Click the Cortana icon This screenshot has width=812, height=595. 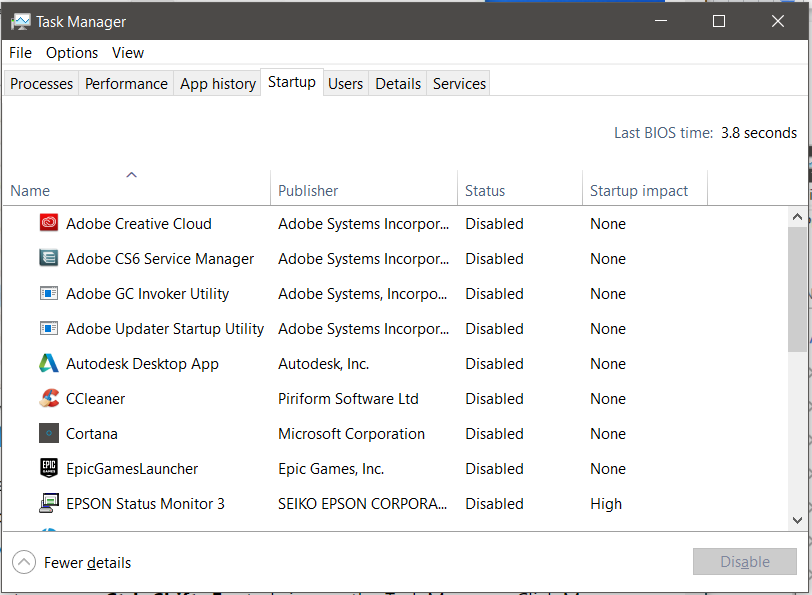tap(49, 433)
